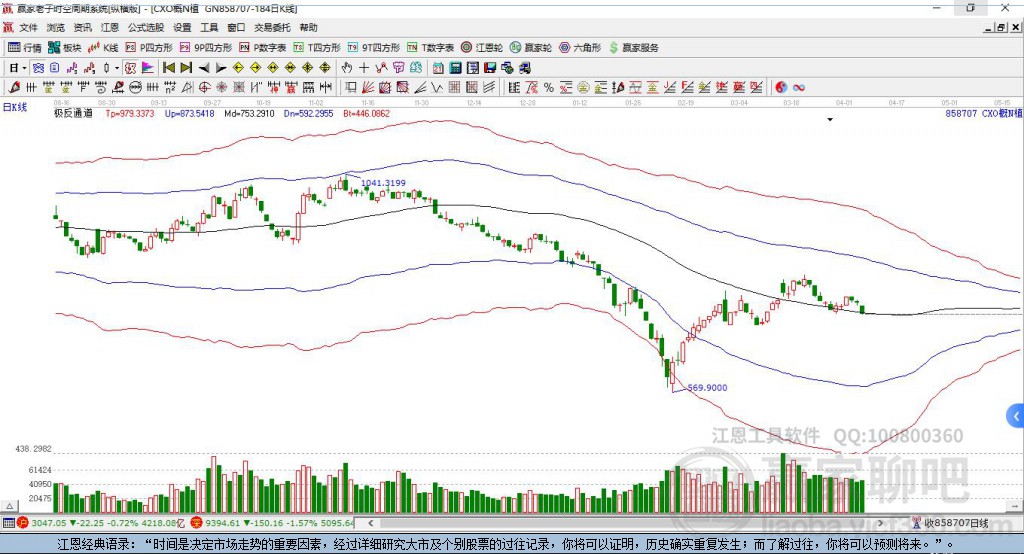This screenshot has height=554, width=1024.
Task: Open 赢家服务 dollar-sign service
Action: point(633,48)
